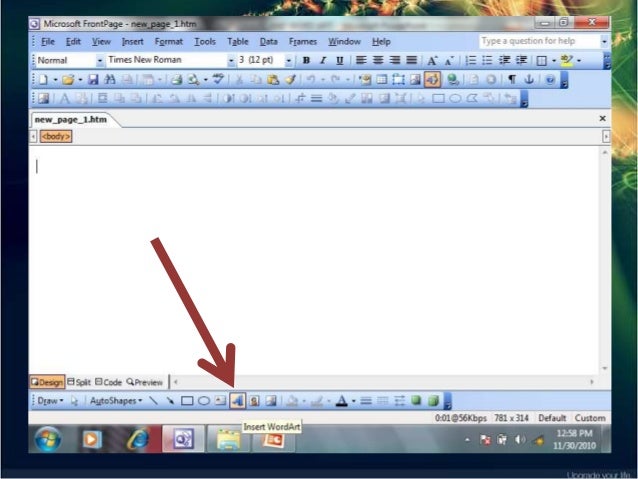Click the Spelling check icon

coord(218,79)
